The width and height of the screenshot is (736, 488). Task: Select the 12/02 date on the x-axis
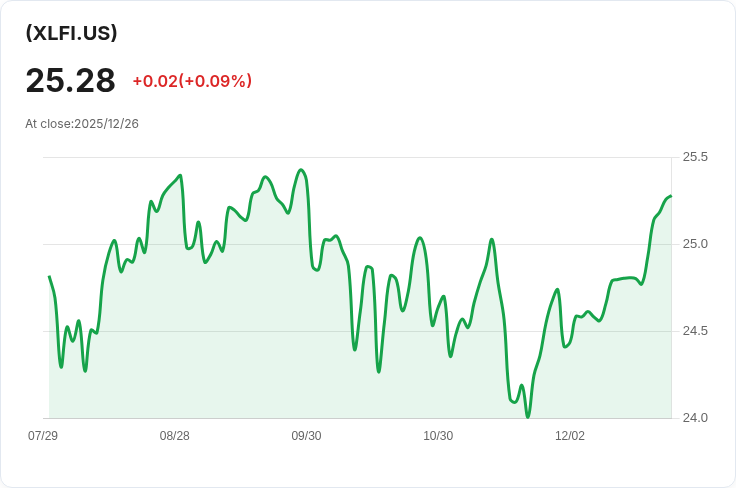[x=570, y=435]
